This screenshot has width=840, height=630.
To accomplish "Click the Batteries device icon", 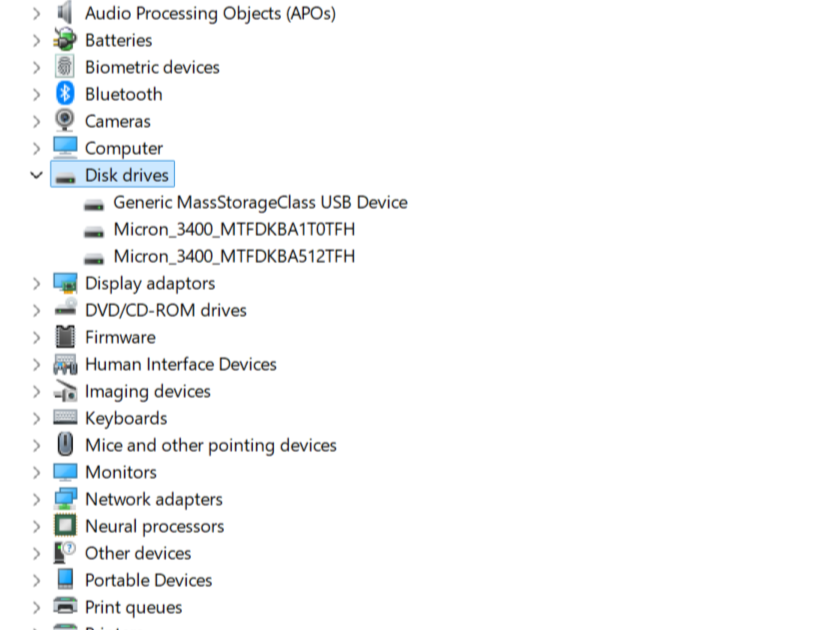I will point(64,40).
